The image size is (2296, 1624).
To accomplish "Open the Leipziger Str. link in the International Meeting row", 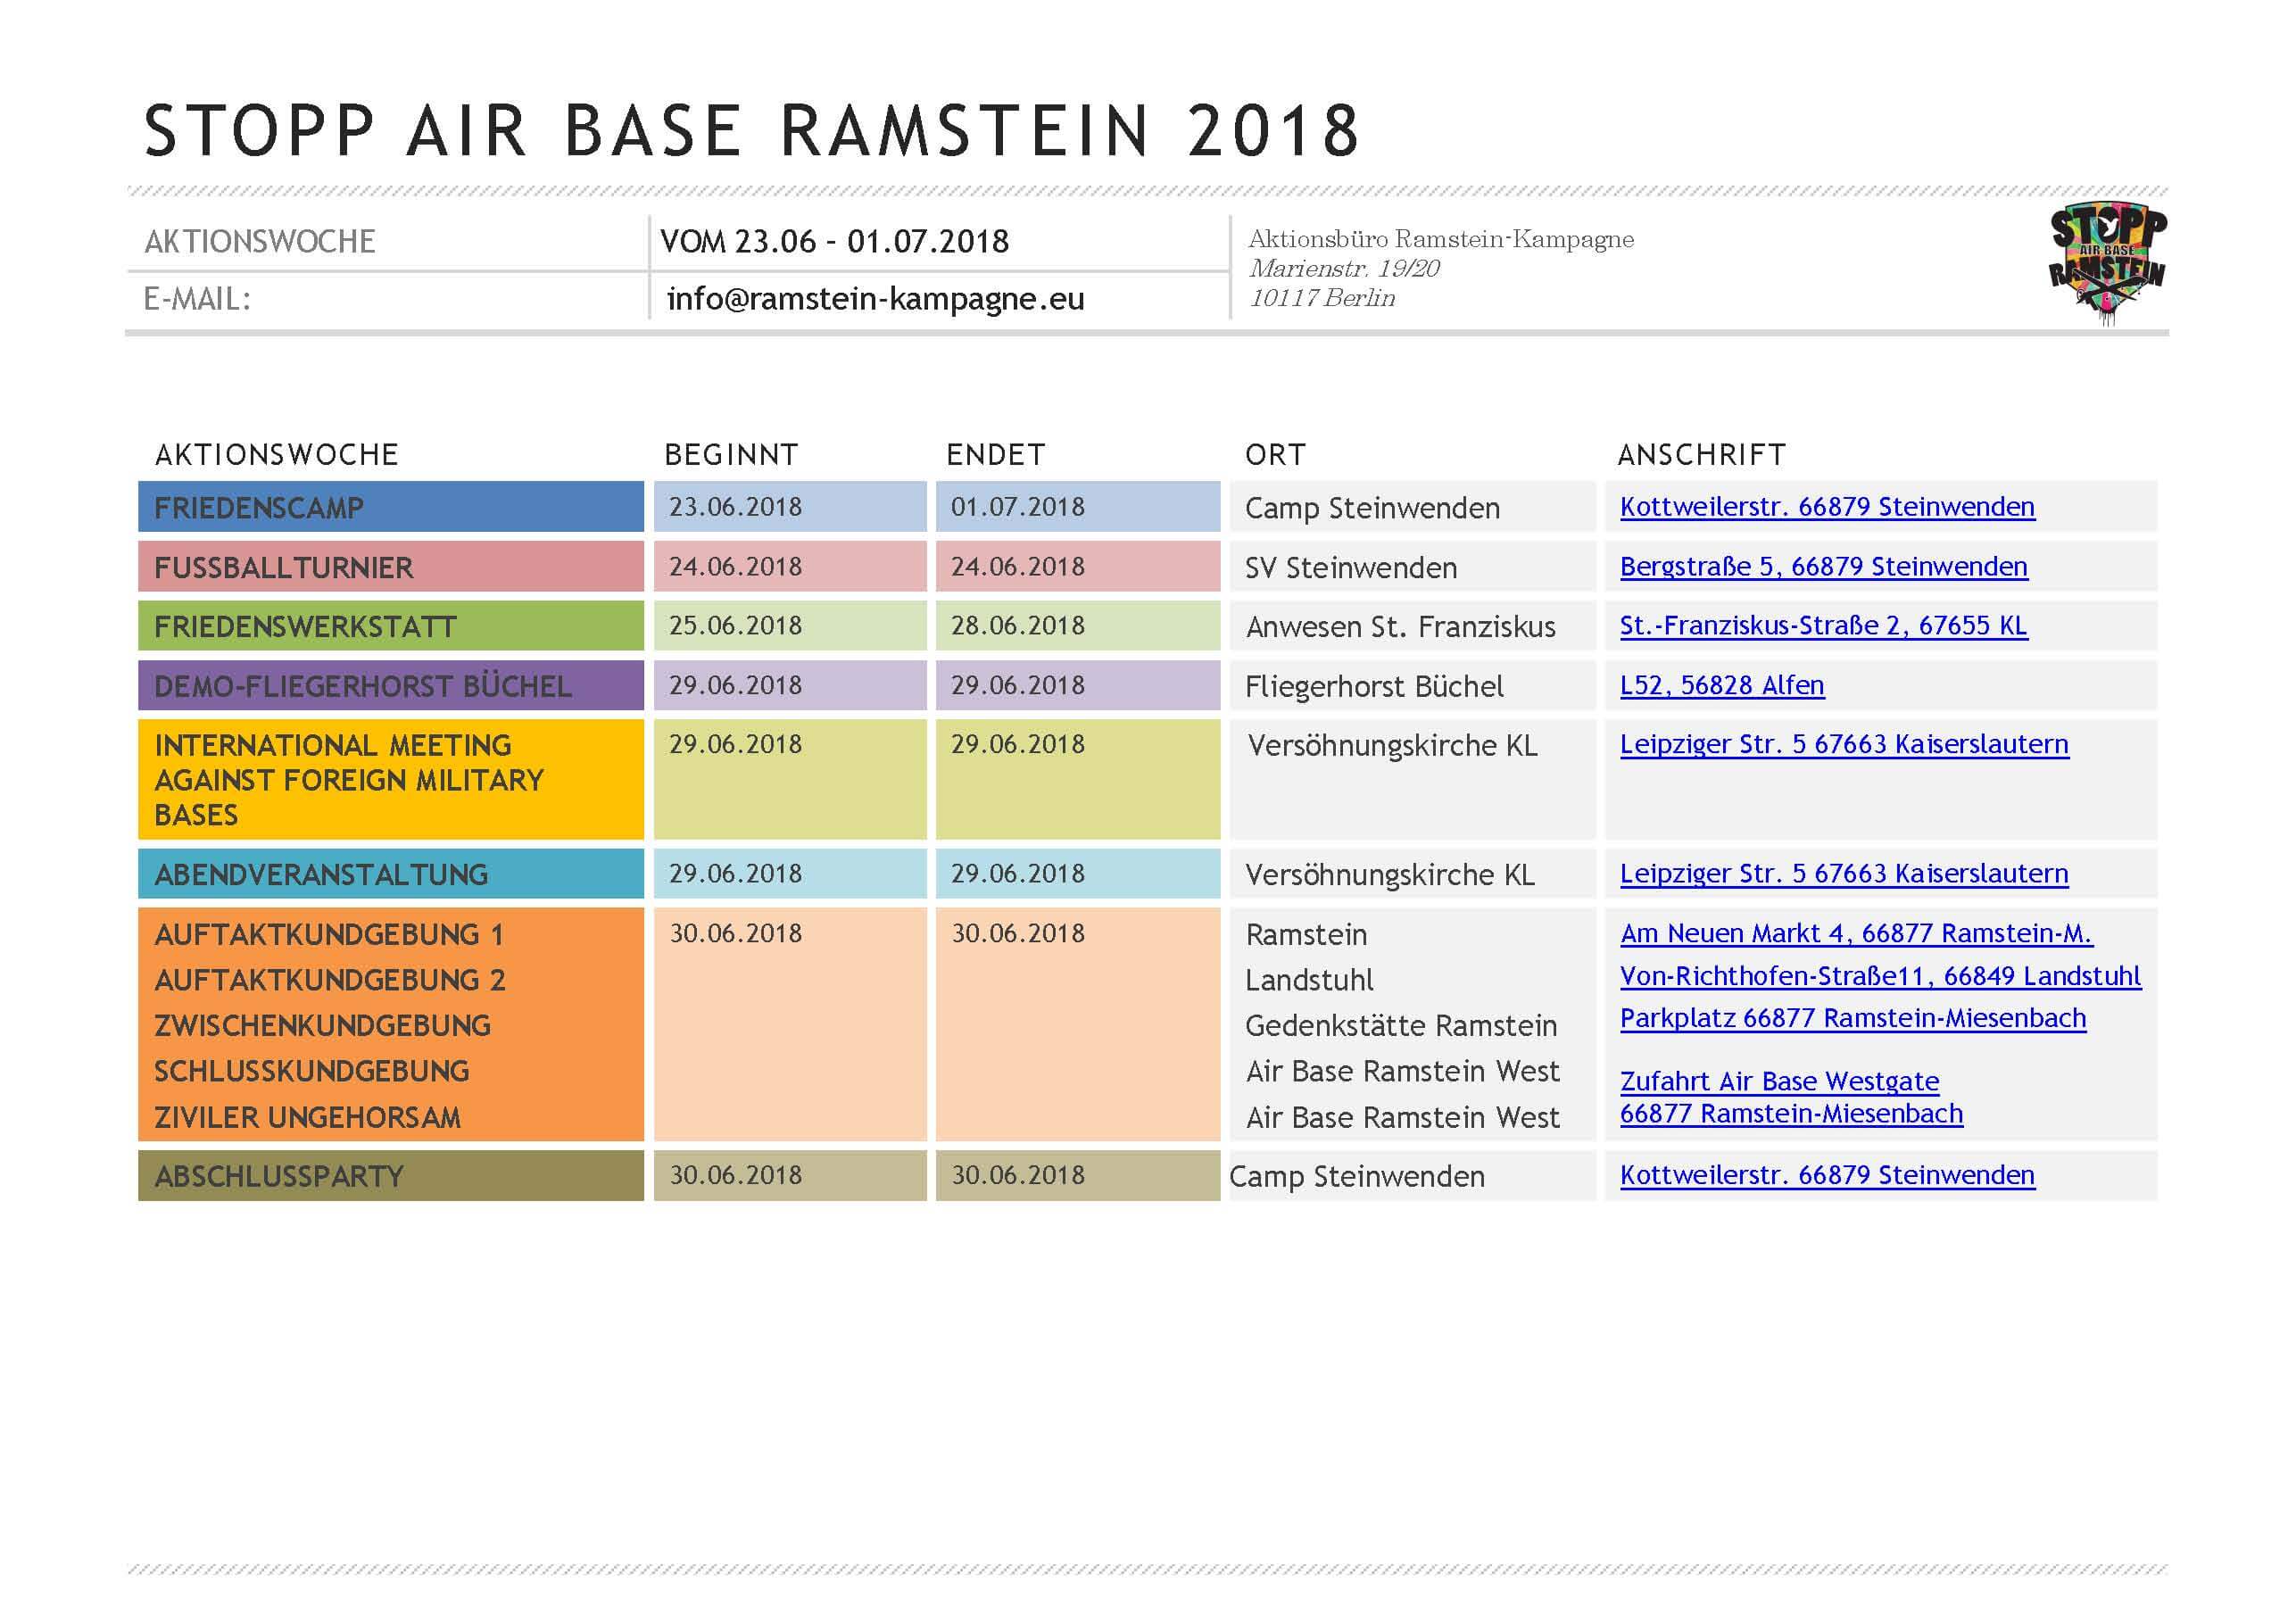I will 1844,745.
